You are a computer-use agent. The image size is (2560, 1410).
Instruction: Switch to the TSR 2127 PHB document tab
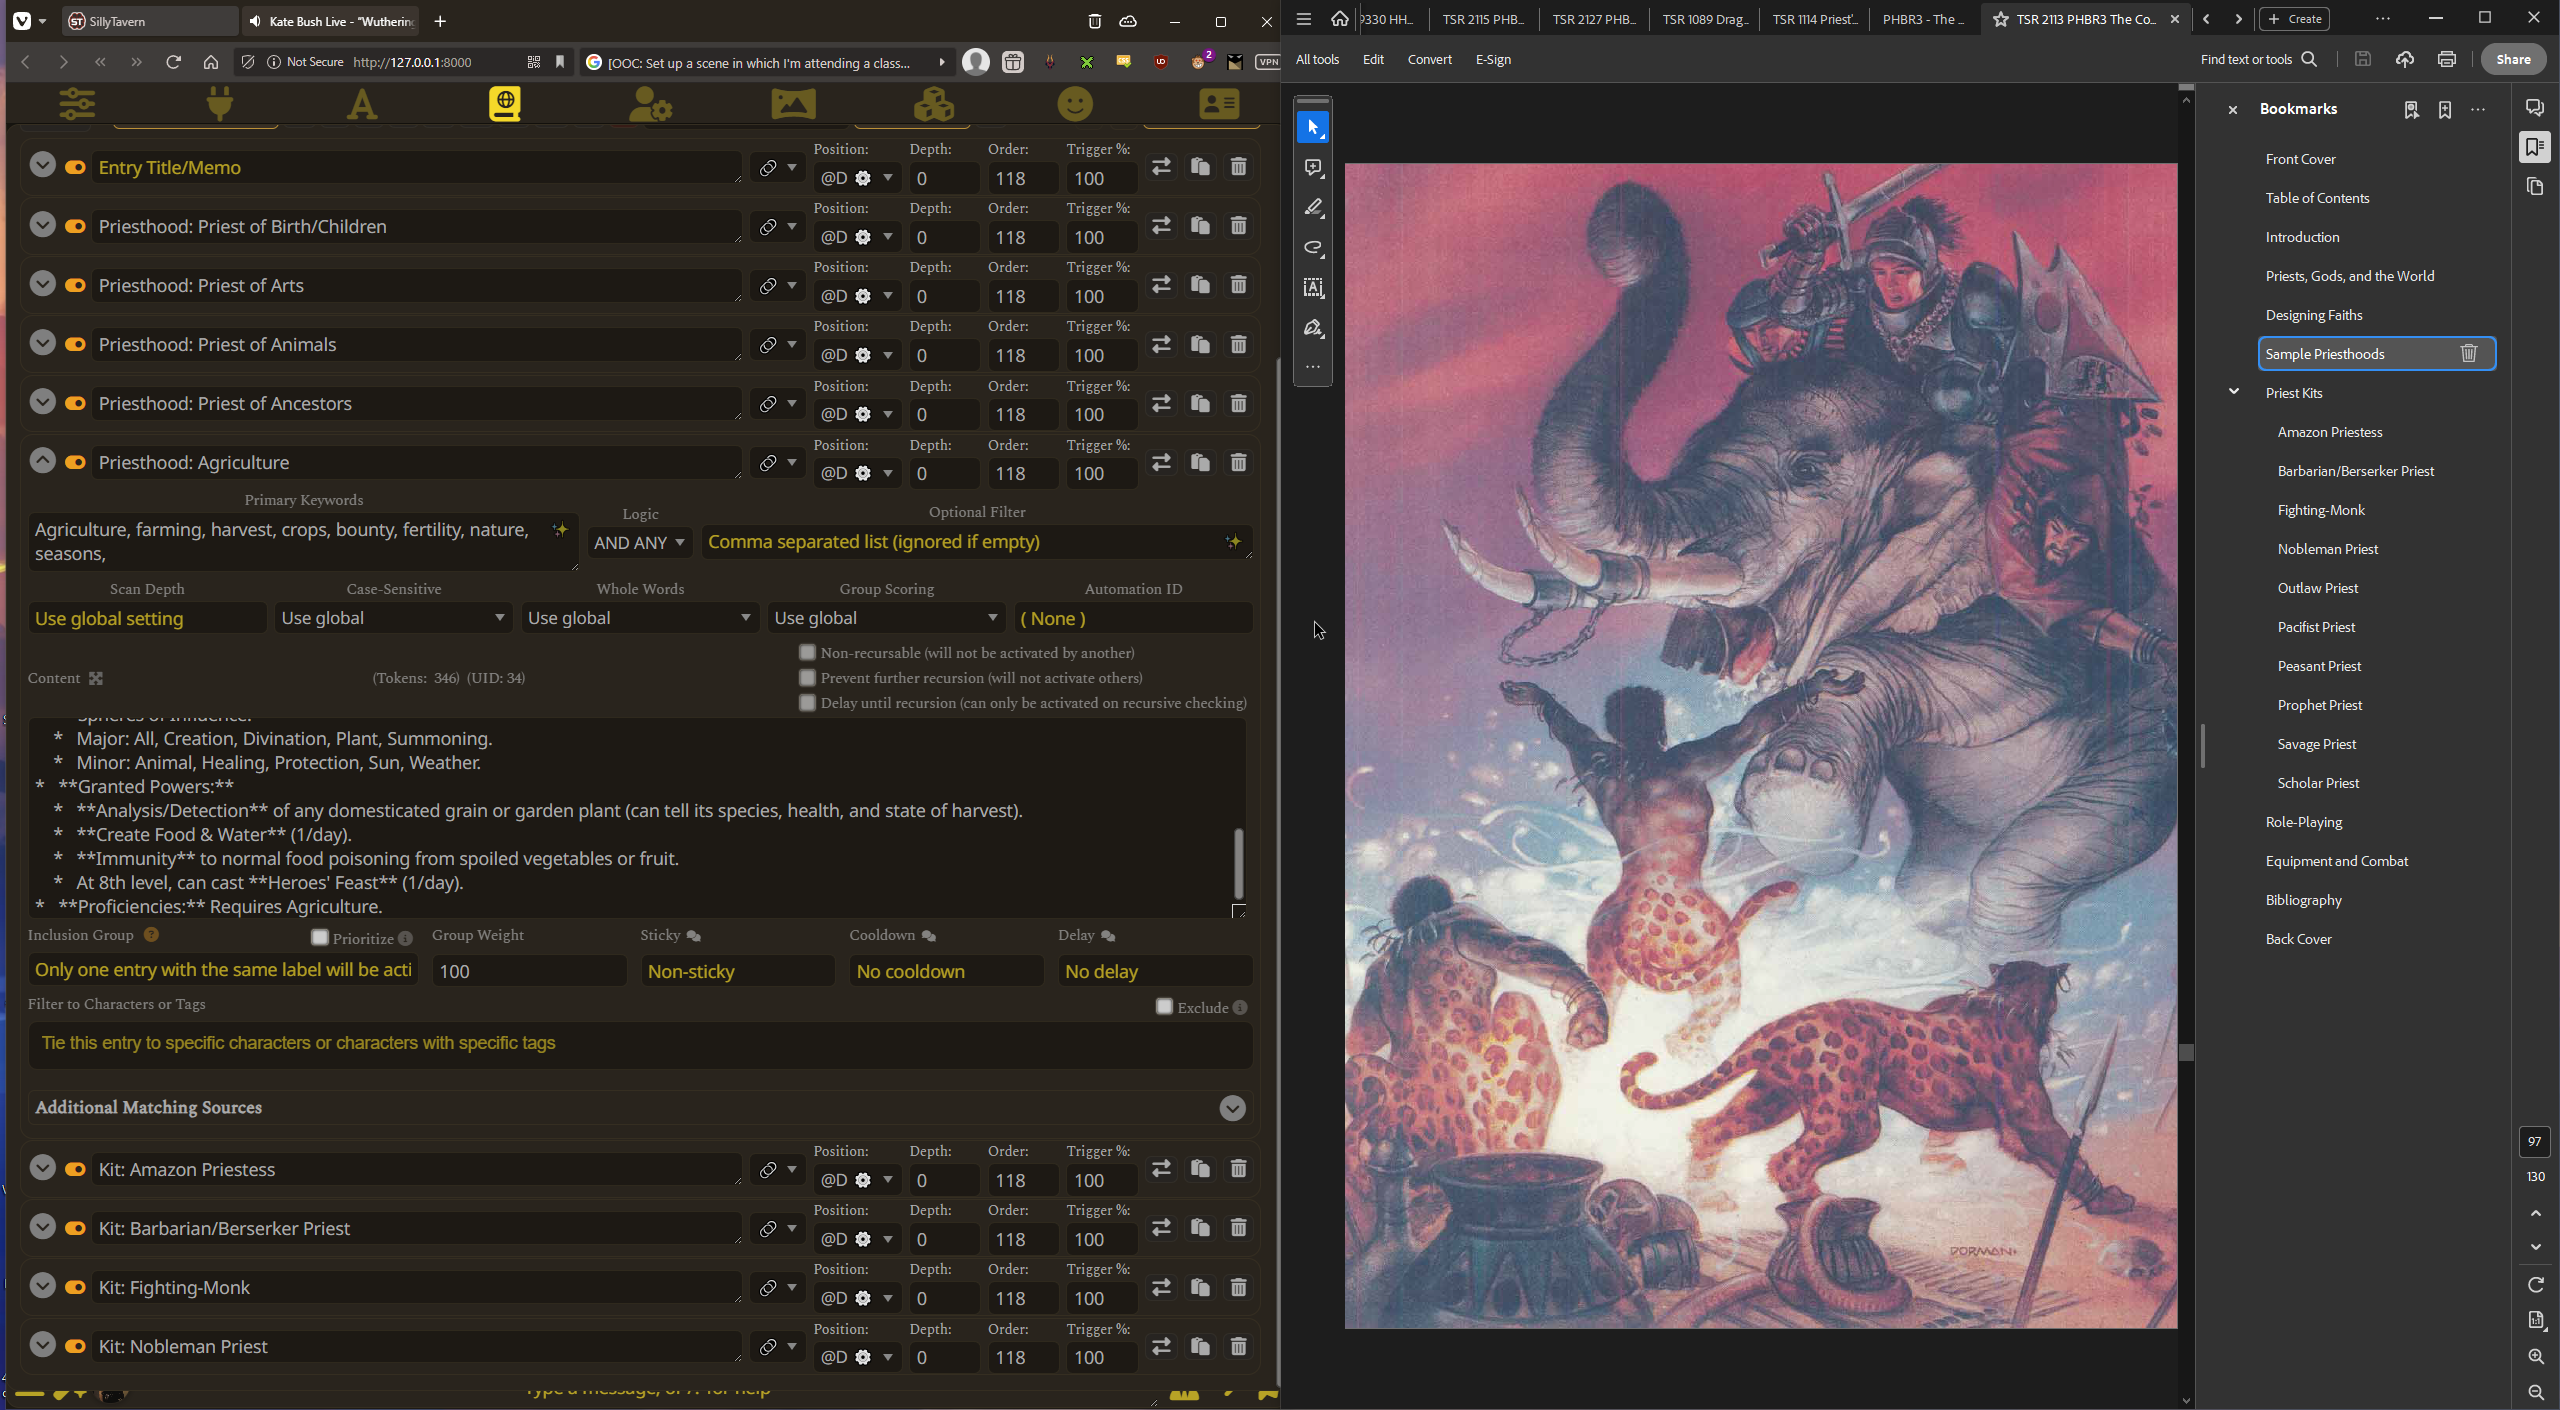click(x=1594, y=19)
